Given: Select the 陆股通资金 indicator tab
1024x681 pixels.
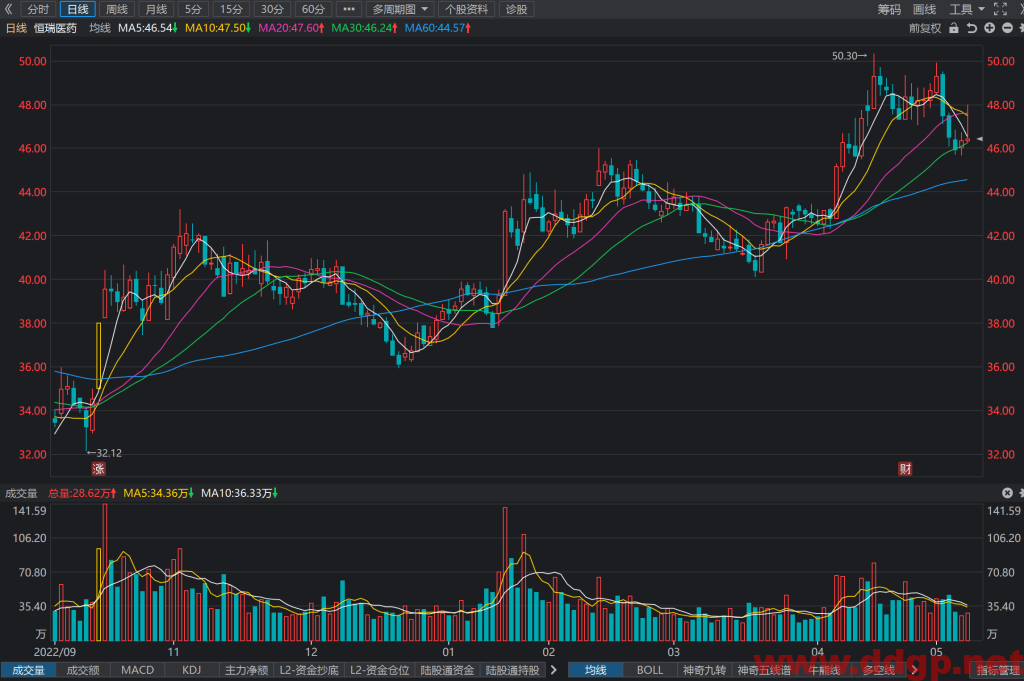Looking at the screenshot, I should tap(447, 670).
